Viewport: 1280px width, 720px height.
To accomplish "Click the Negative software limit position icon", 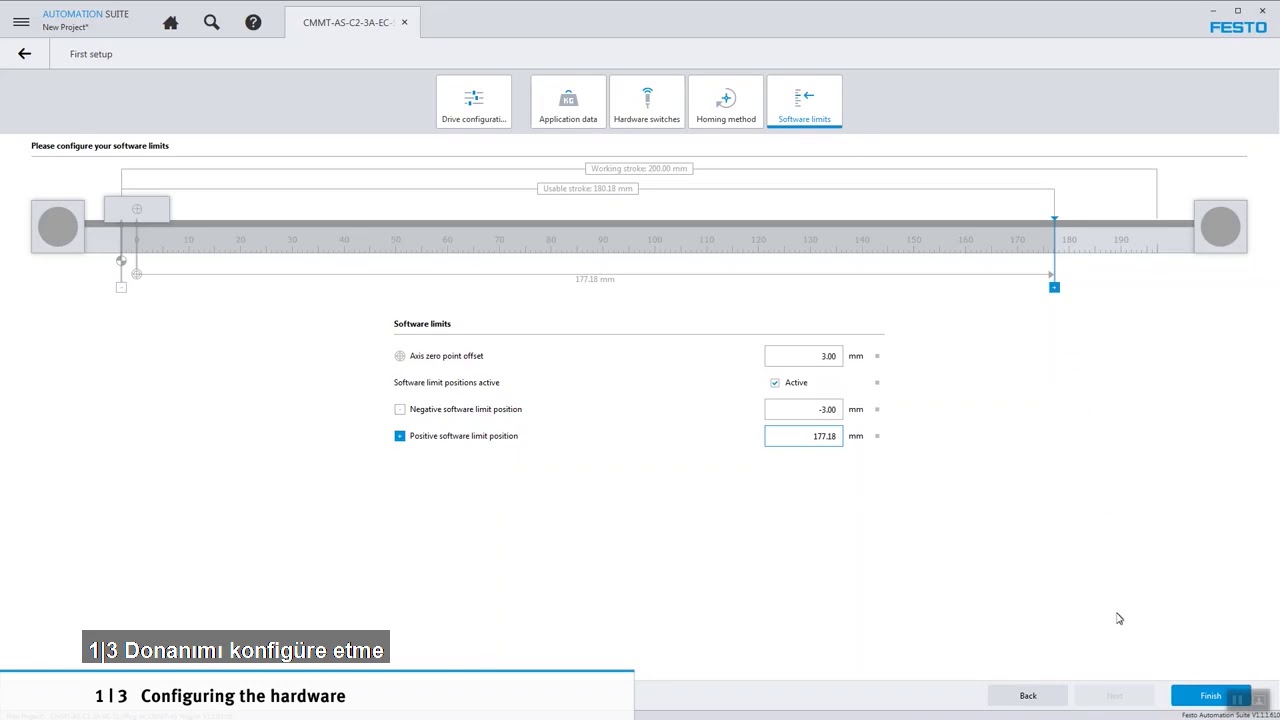I will pyautogui.click(x=400, y=409).
